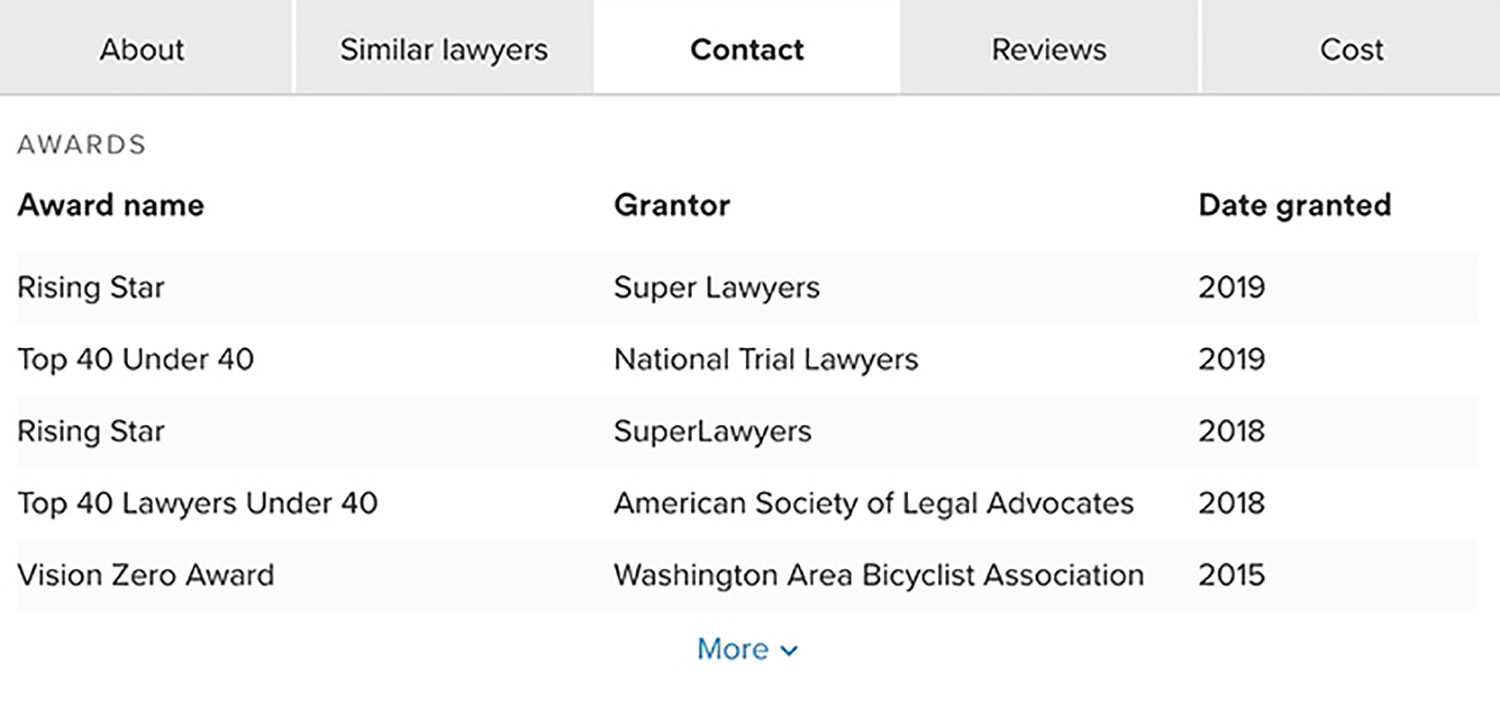Click the SuperLawyers grantor written as one word
1500x703 pixels.
point(713,431)
